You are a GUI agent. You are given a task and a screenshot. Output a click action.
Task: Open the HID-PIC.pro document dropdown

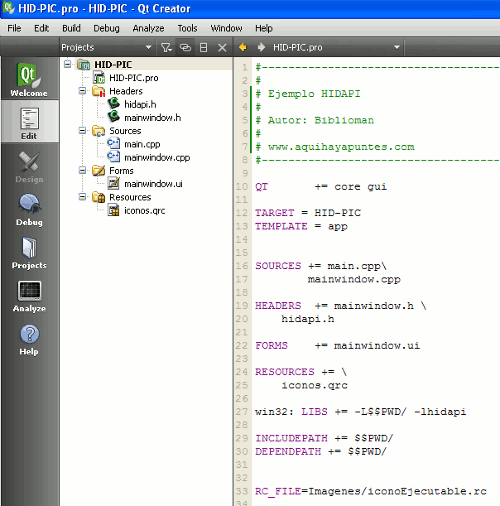coord(336,47)
